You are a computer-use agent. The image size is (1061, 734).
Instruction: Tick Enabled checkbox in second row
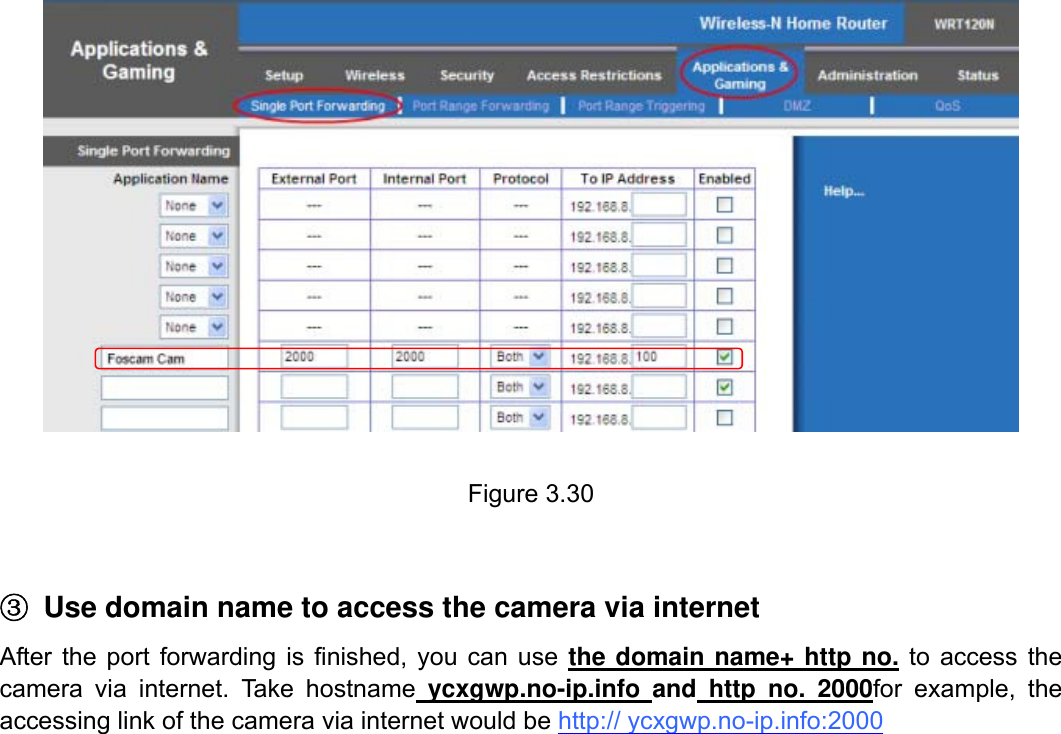tap(724, 235)
